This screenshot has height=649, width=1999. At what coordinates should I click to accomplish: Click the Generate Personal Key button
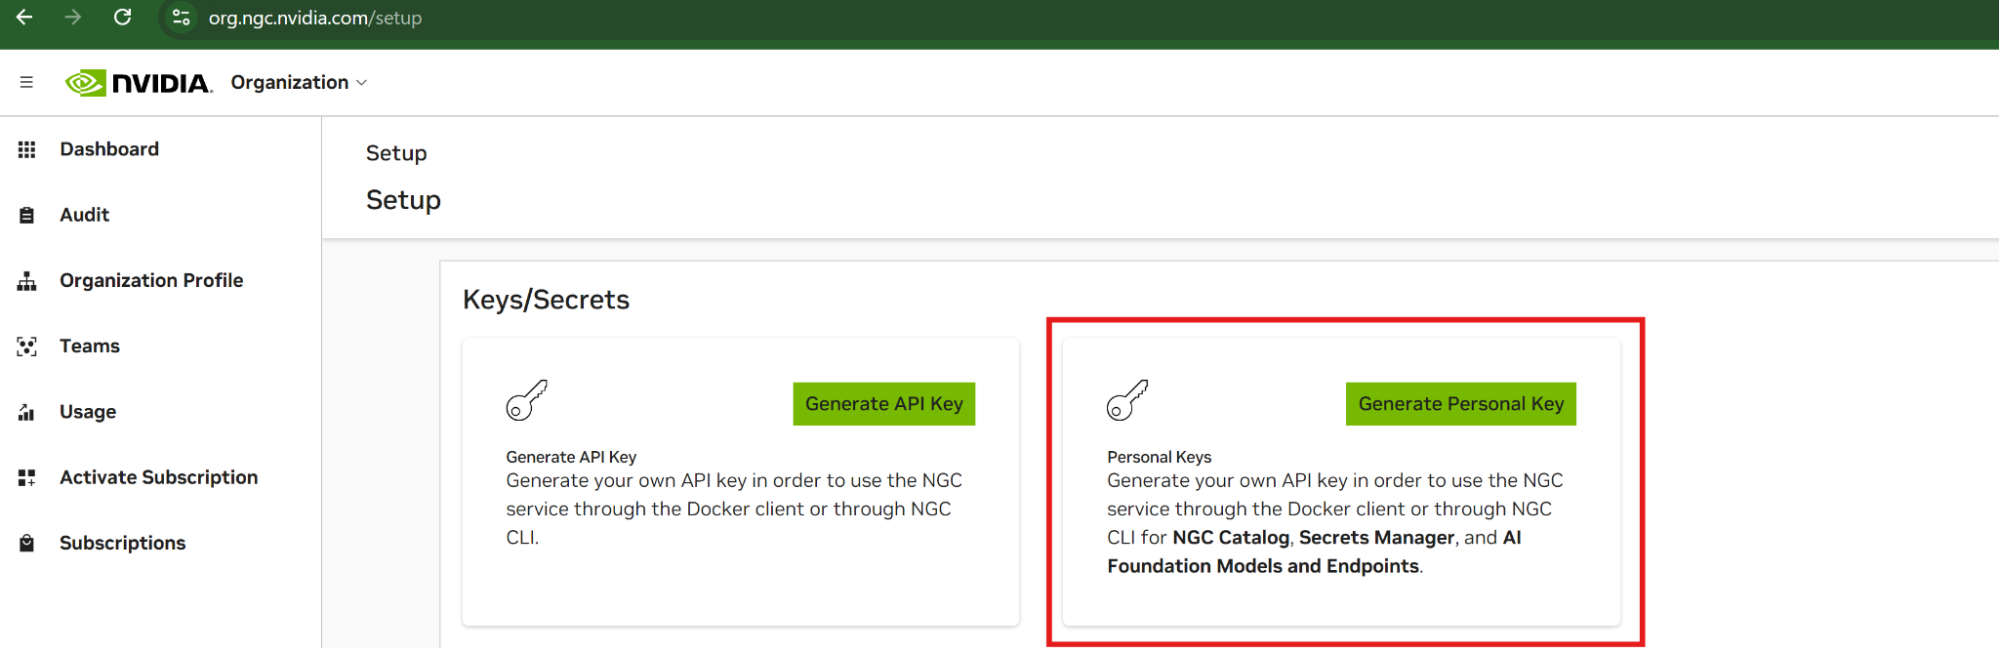[x=1460, y=404]
